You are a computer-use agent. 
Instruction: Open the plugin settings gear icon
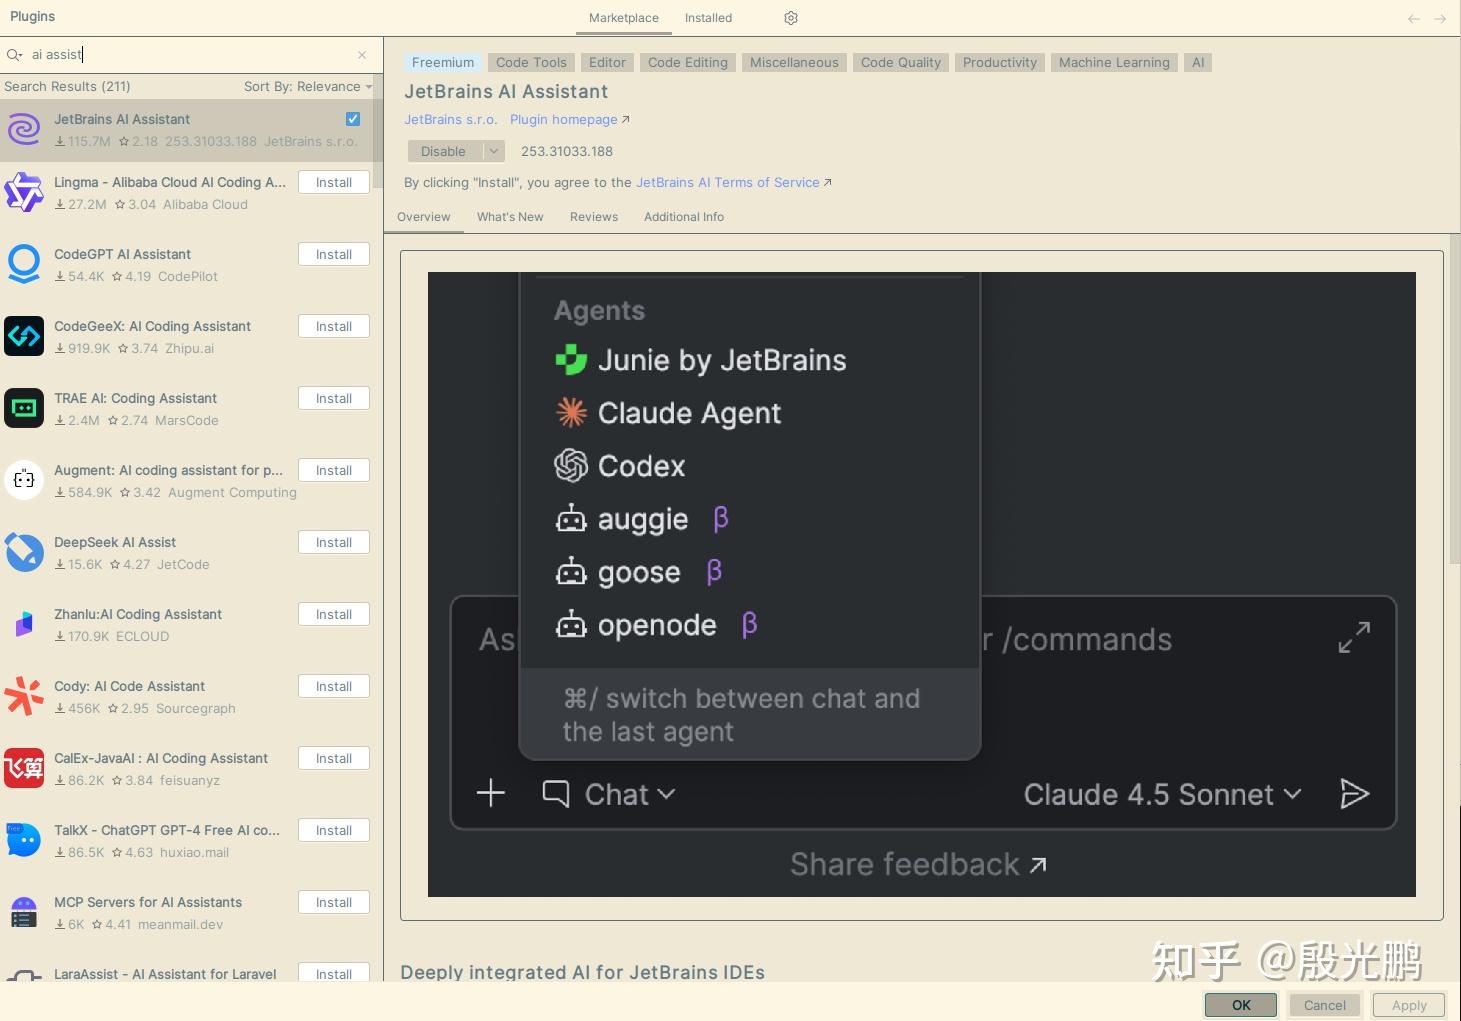[791, 18]
